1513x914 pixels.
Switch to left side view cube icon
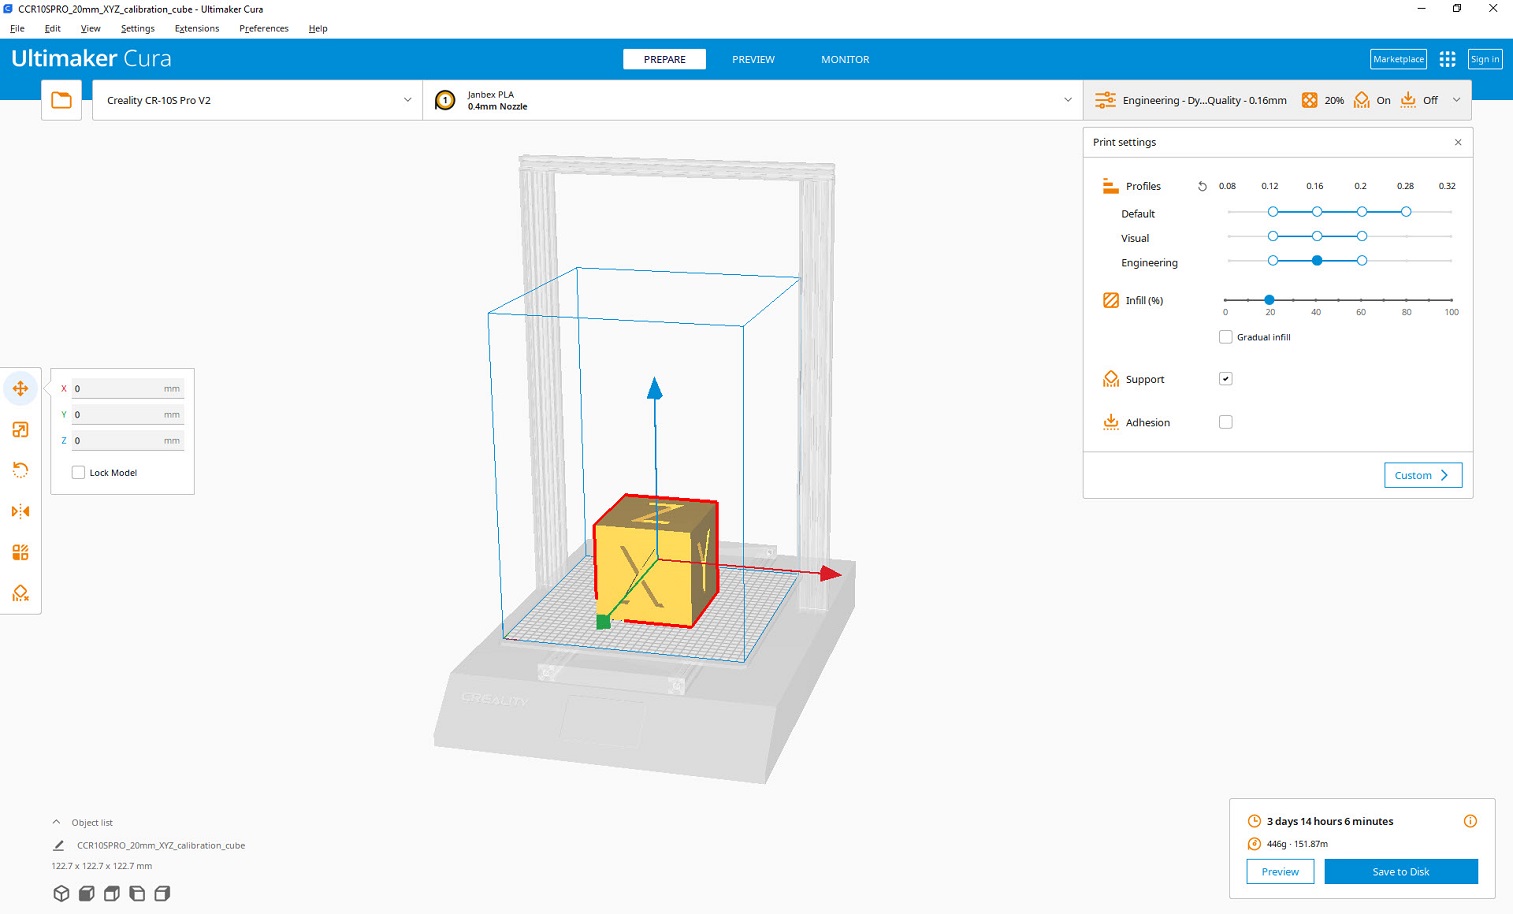[x=137, y=893]
